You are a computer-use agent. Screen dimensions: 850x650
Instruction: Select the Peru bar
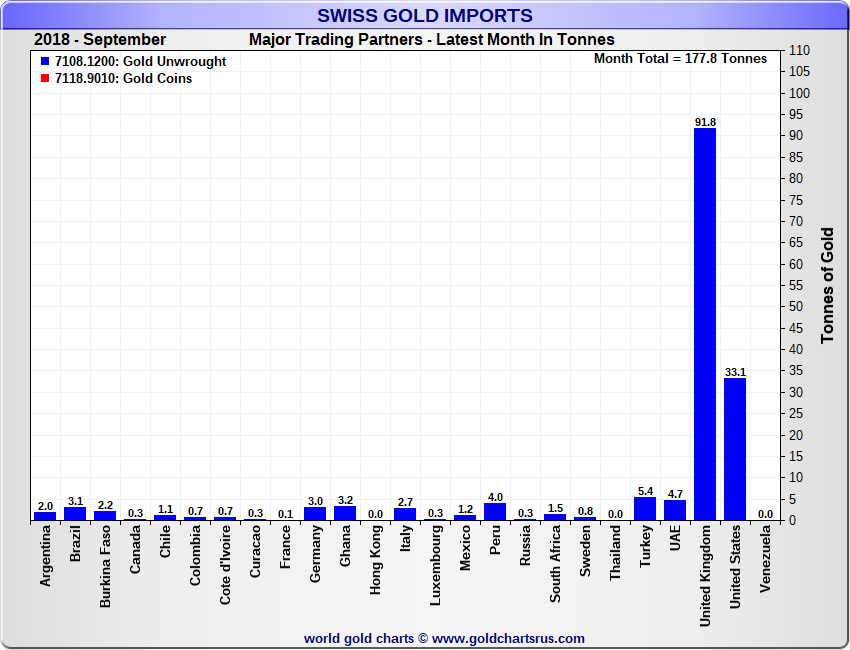pyautogui.click(x=495, y=512)
